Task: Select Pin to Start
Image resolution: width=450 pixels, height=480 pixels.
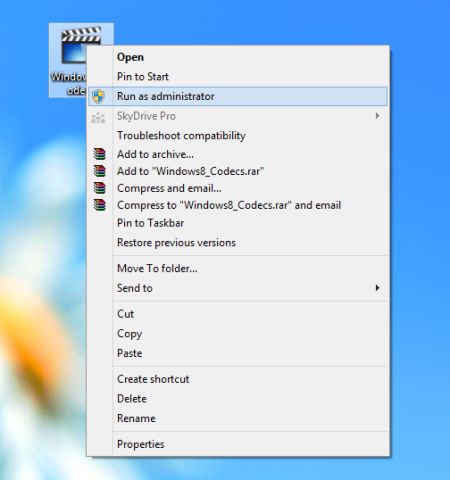Action: click(238, 77)
